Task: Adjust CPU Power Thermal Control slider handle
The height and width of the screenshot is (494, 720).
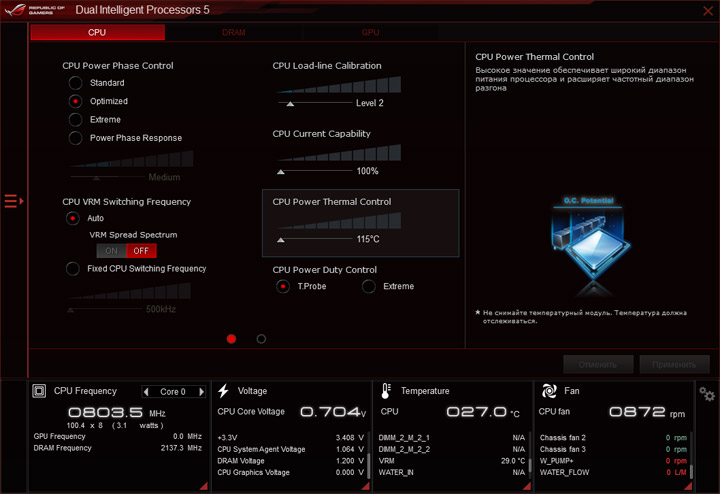Action: click(281, 240)
